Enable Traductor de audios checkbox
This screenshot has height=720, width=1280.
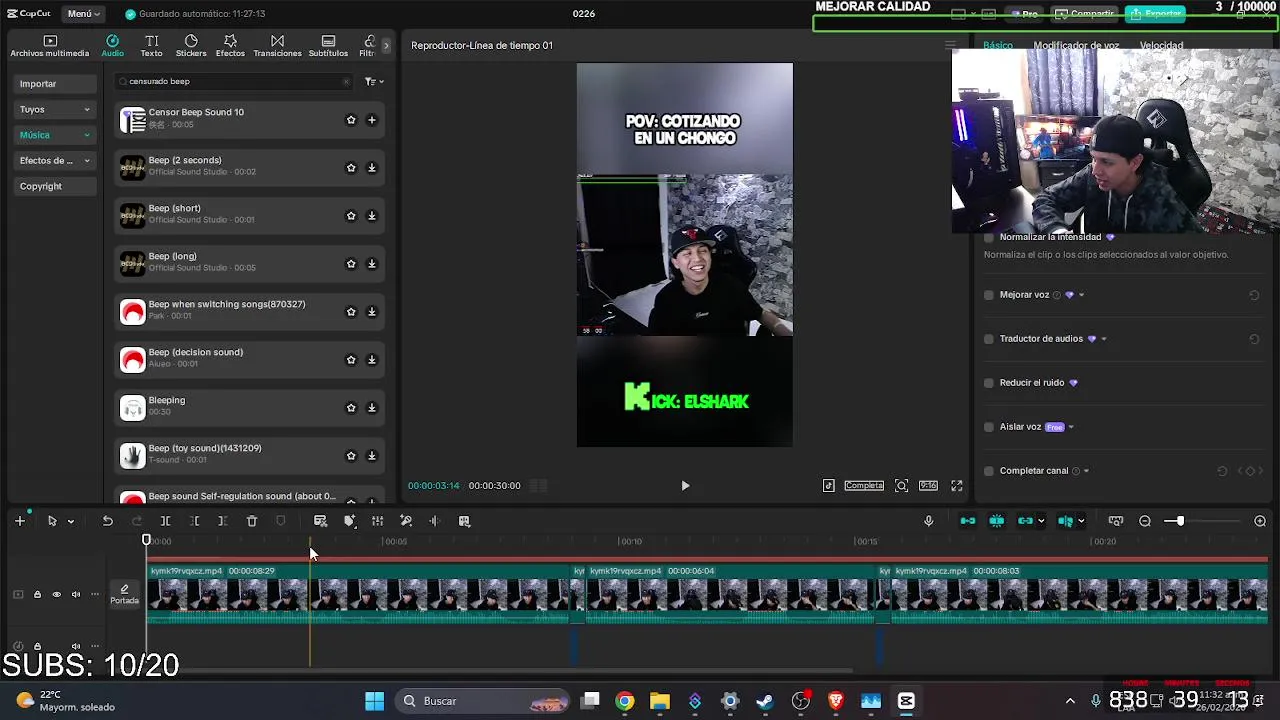(x=989, y=339)
